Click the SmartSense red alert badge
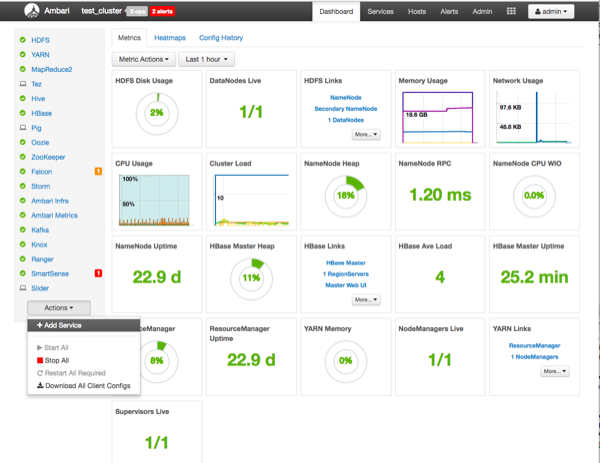 98,273
